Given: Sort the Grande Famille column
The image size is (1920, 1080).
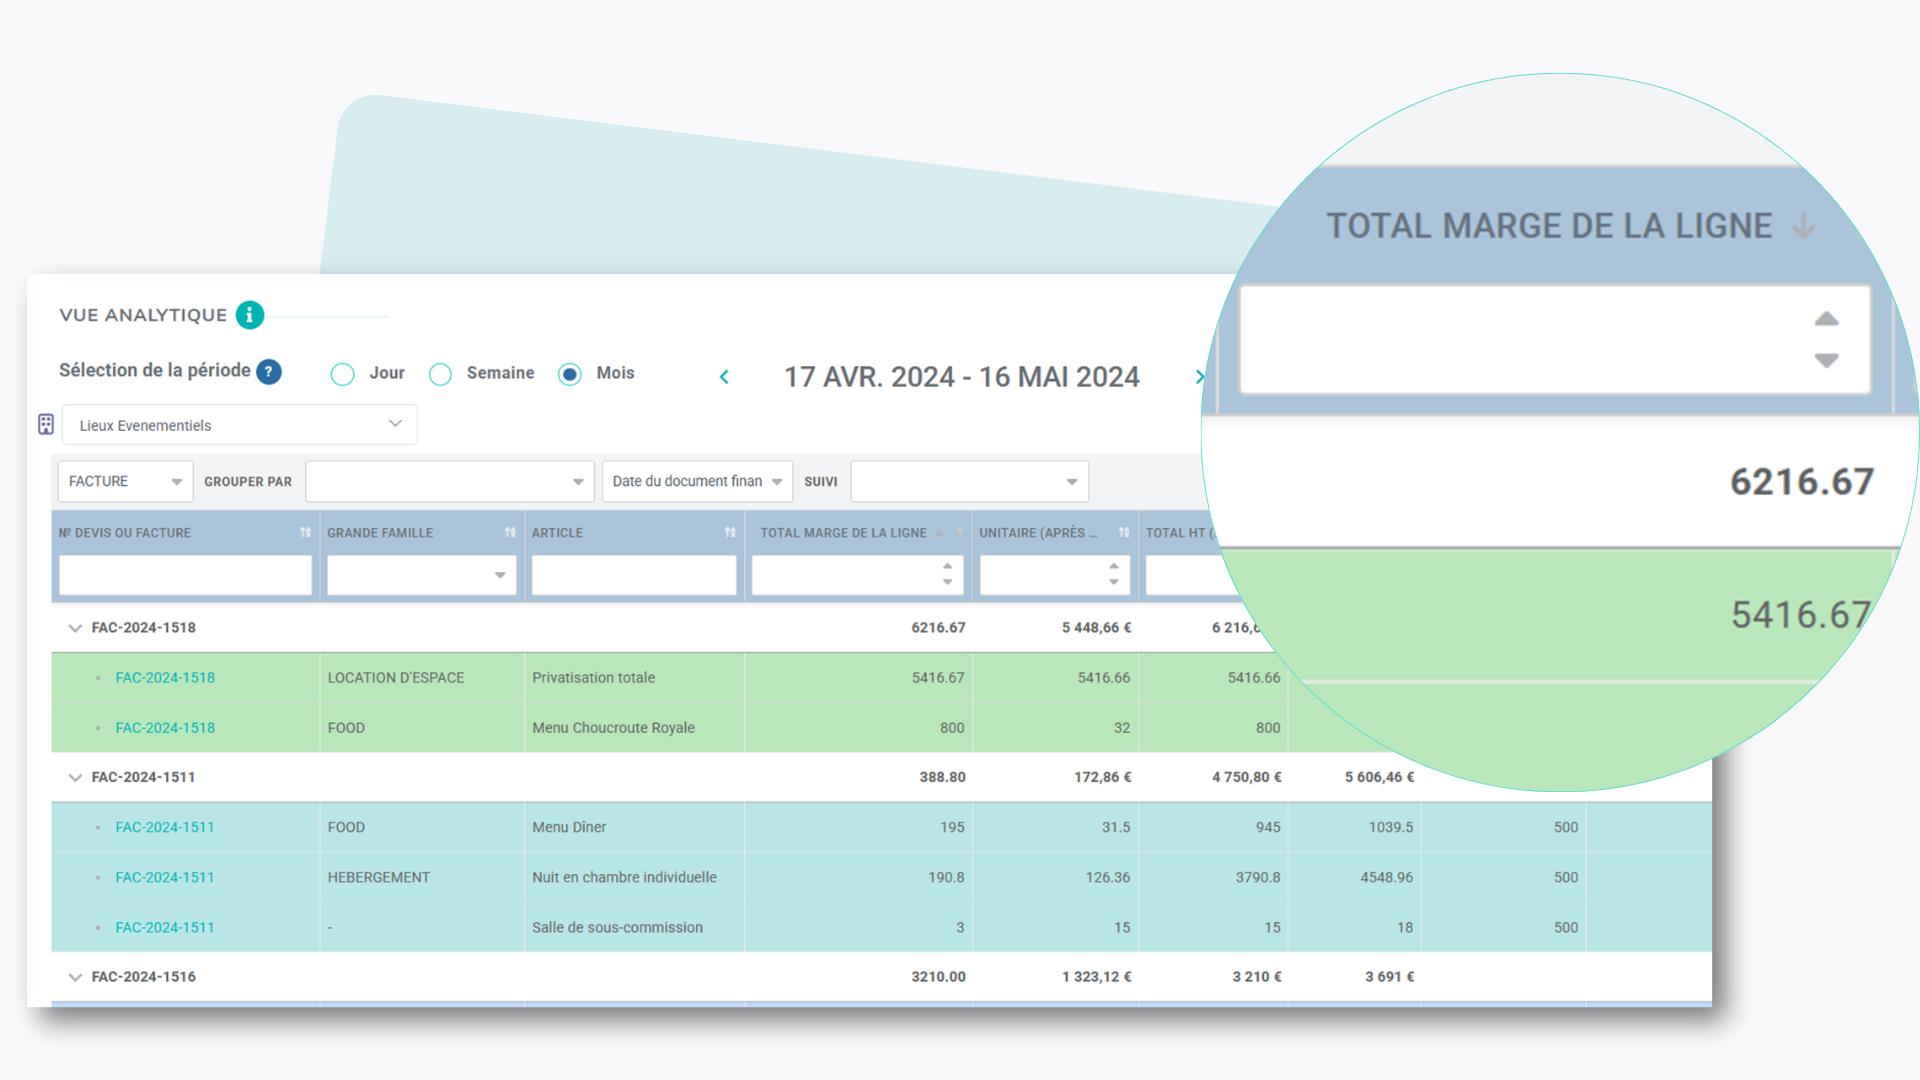Looking at the screenshot, I should tap(510, 533).
